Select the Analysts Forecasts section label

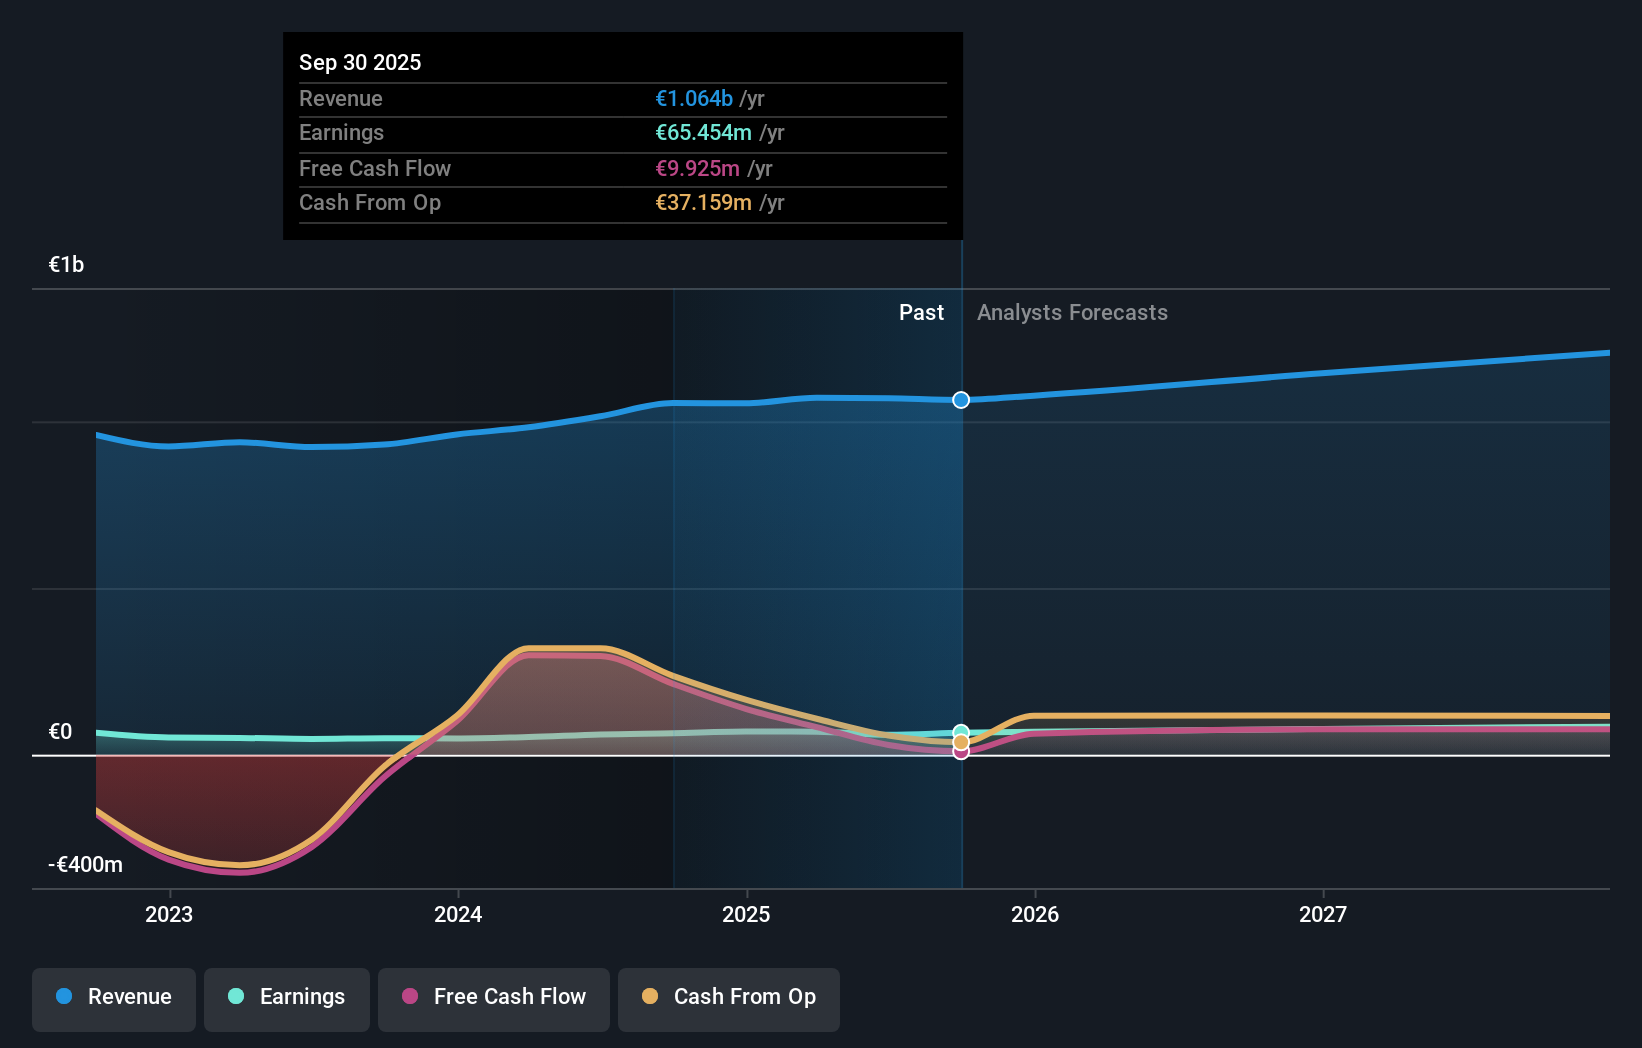pos(1071,312)
